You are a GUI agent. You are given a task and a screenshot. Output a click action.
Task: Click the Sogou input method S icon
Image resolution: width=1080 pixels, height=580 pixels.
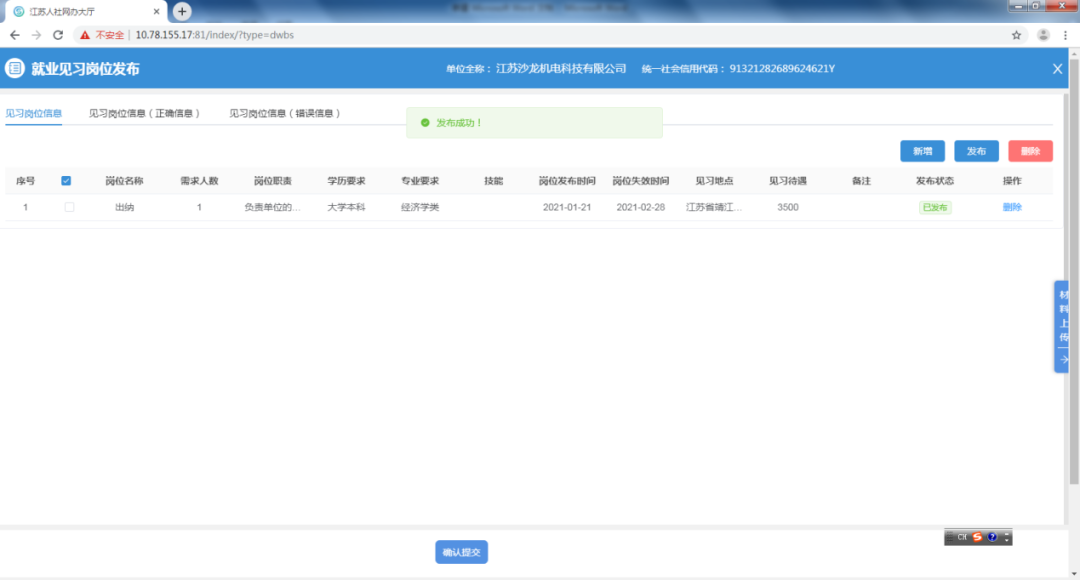click(977, 537)
